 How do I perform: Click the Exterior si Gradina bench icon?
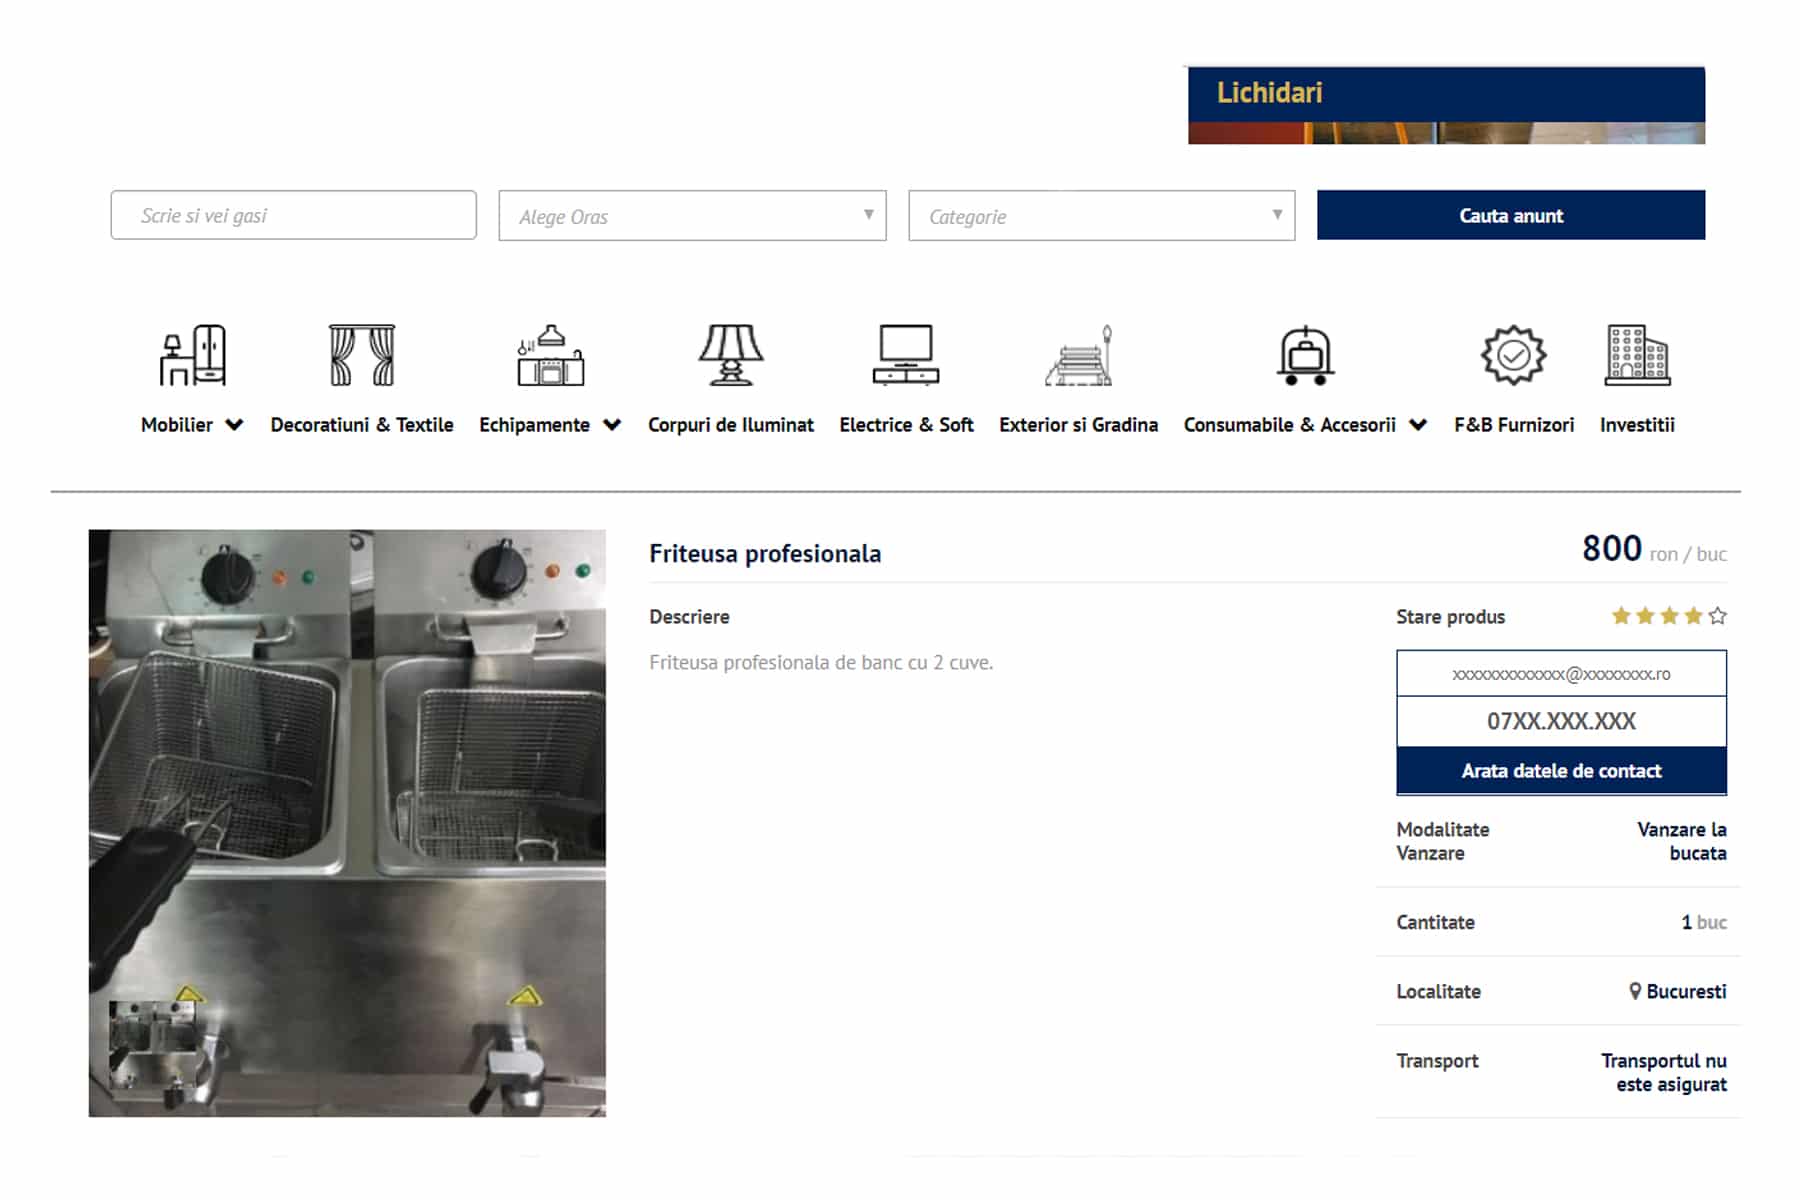coord(1079,355)
